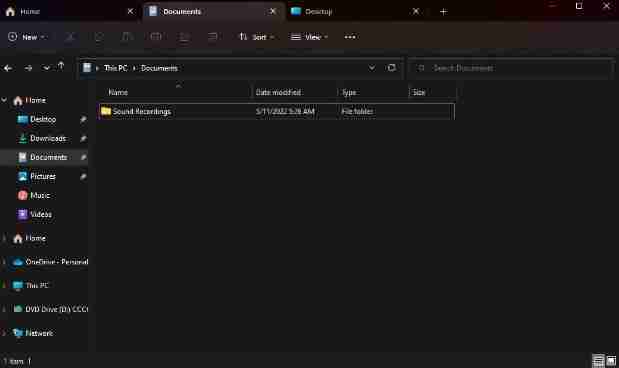The height and width of the screenshot is (368, 619).
Task: Close the Documents tab
Action: tap(273, 12)
